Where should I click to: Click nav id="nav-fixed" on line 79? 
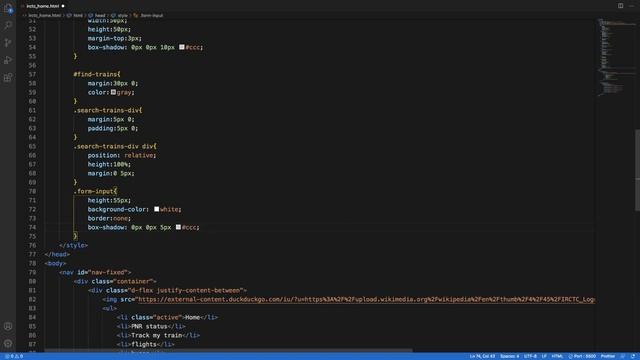[95, 272]
